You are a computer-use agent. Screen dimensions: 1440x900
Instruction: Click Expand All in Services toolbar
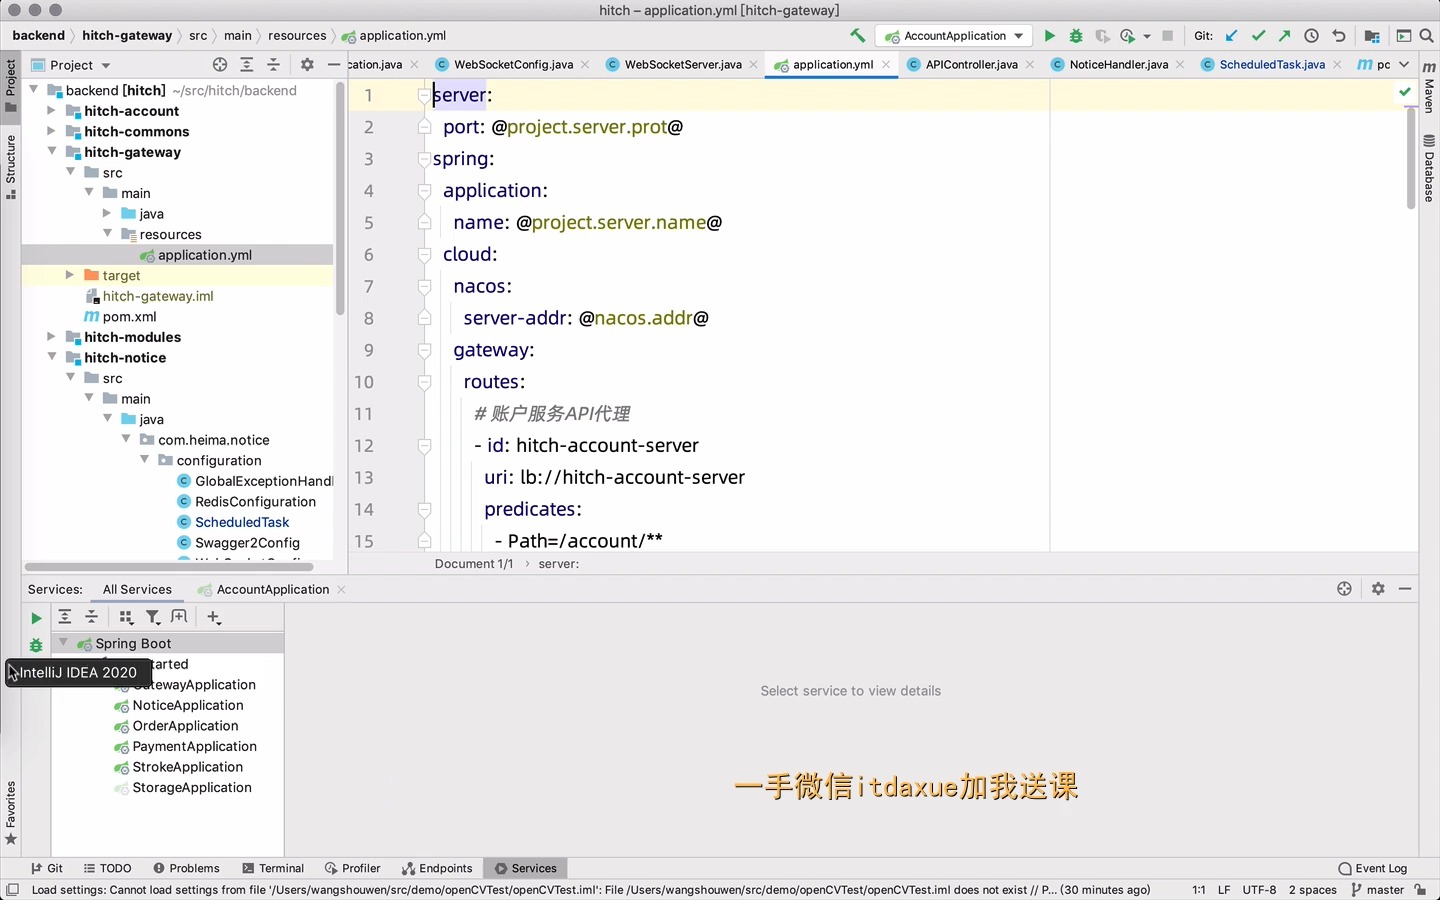(x=65, y=617)
